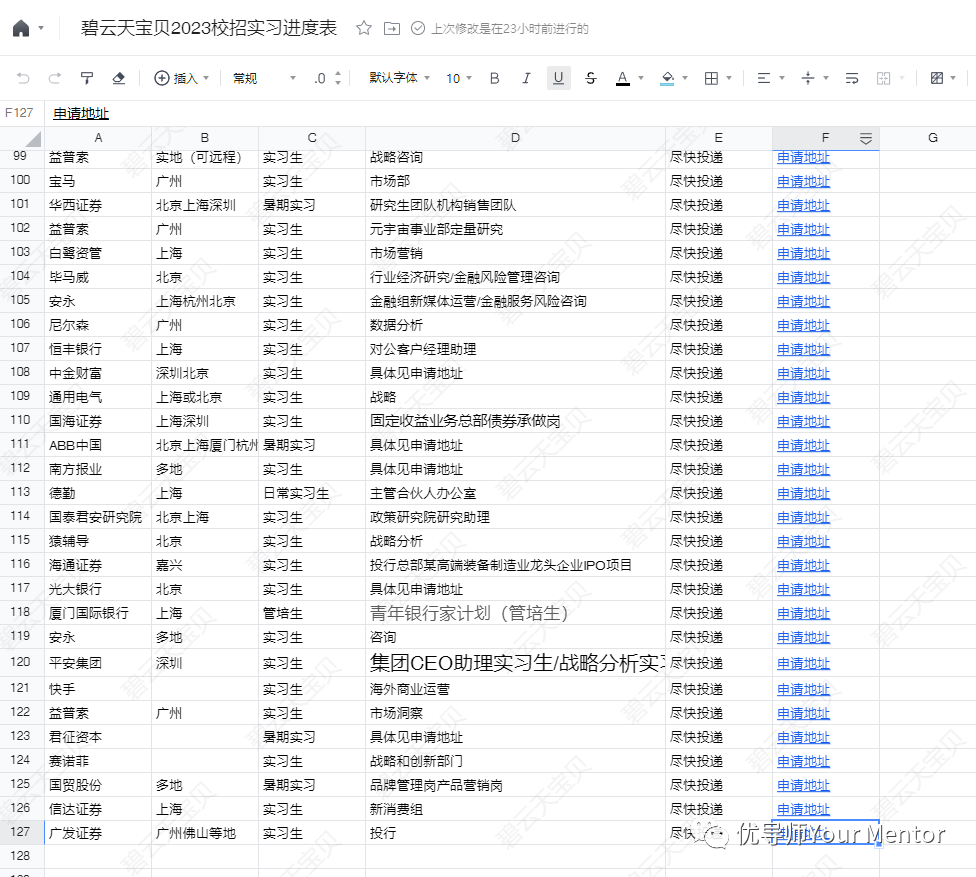Viewport: 976px width, 877px height.
Task: Apply the fill color bucket
Action: pos(667,78)
